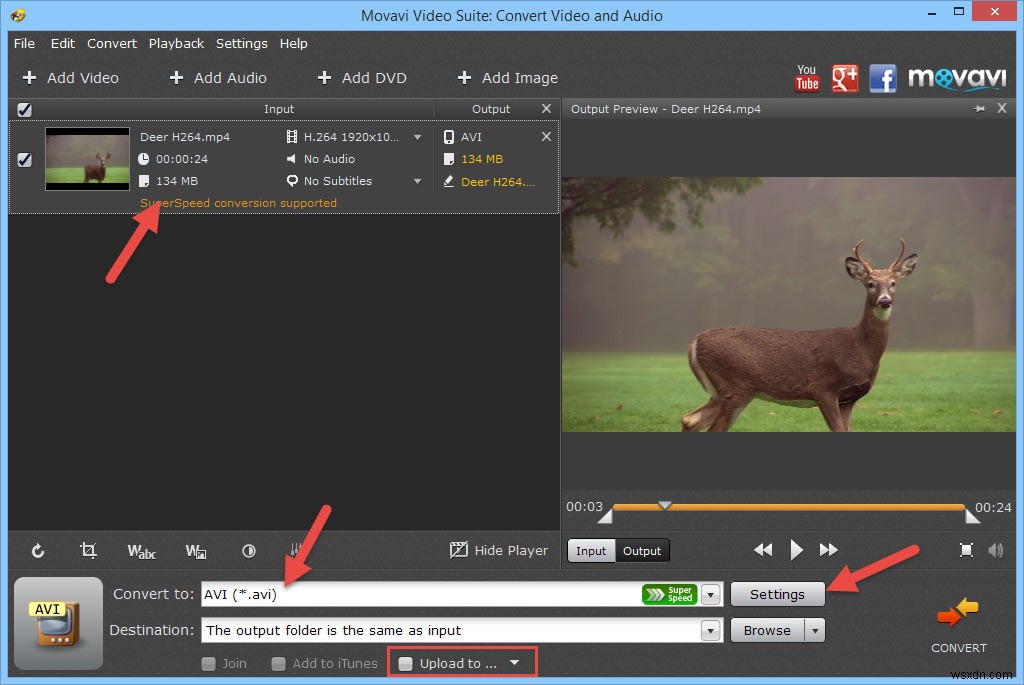Open the Convert to format dropdown
The width and height of the screenshot is (1024, 685).
point(710,594)
